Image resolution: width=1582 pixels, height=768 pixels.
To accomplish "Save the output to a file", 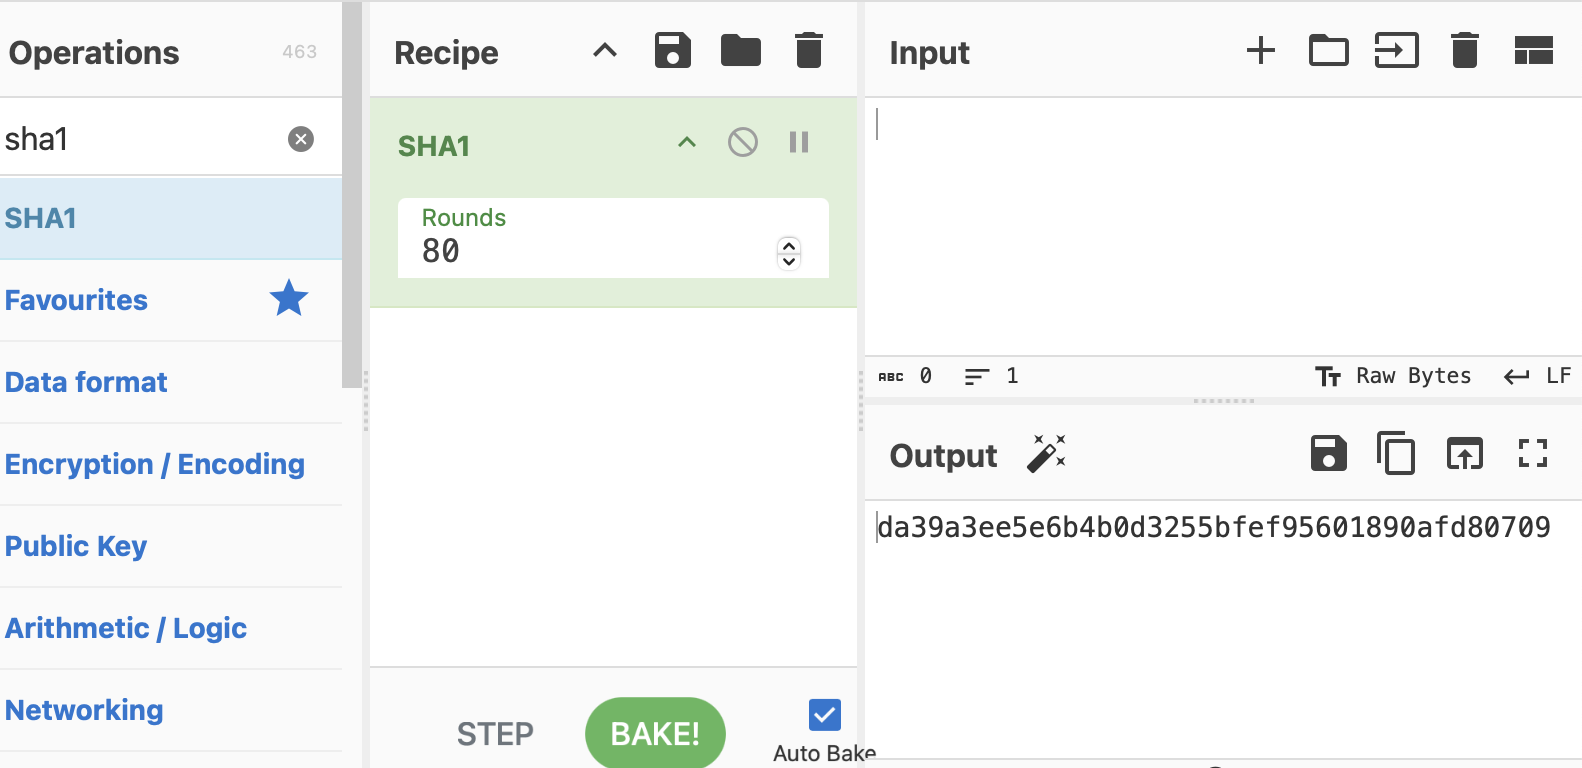I will [x=1329, y=454].
